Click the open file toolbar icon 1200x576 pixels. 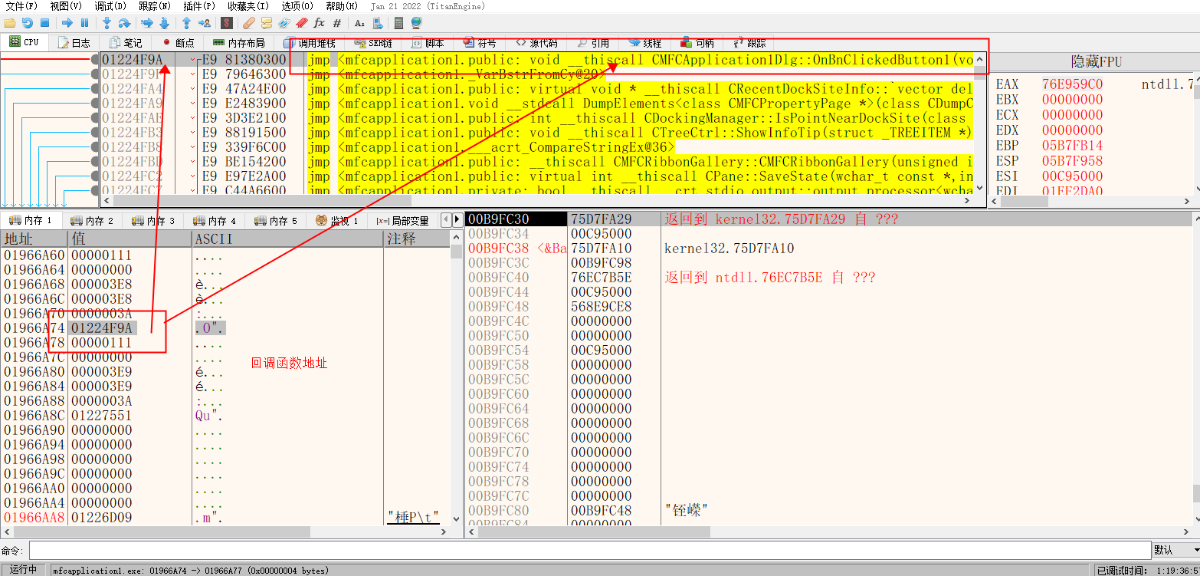10,23
